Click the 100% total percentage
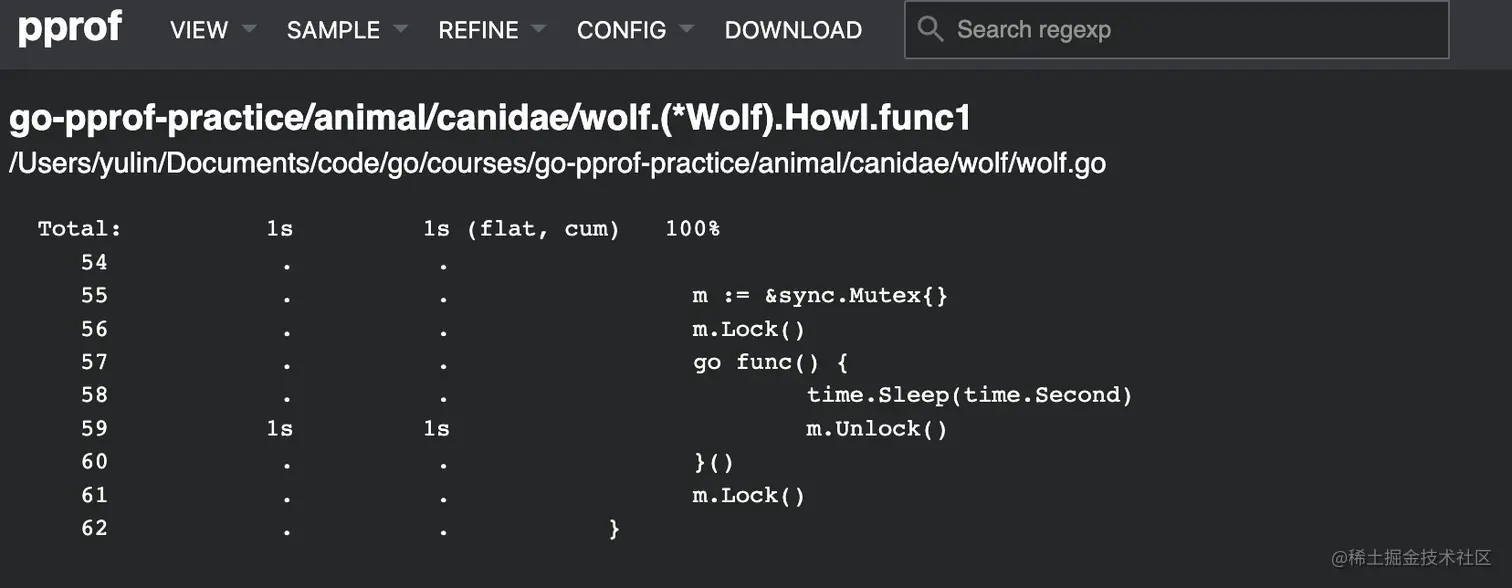Screen dimensions: 1512x588 [692, 228]
